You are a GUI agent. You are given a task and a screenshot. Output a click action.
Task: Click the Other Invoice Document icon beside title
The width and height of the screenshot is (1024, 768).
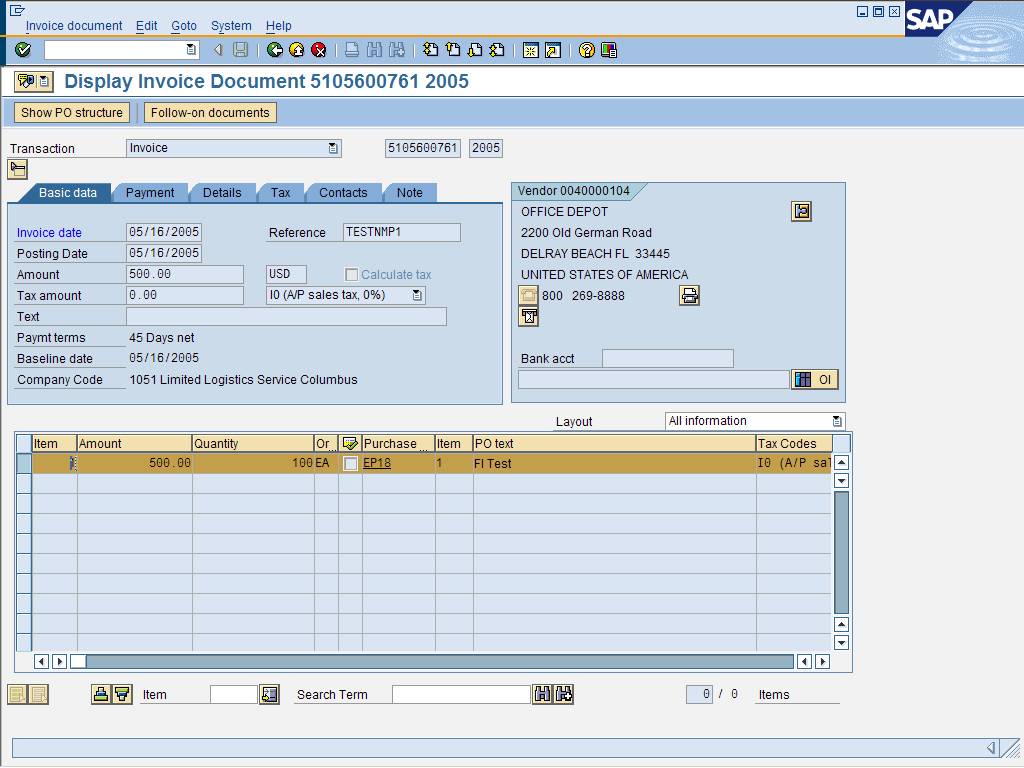tap(44, 82)
